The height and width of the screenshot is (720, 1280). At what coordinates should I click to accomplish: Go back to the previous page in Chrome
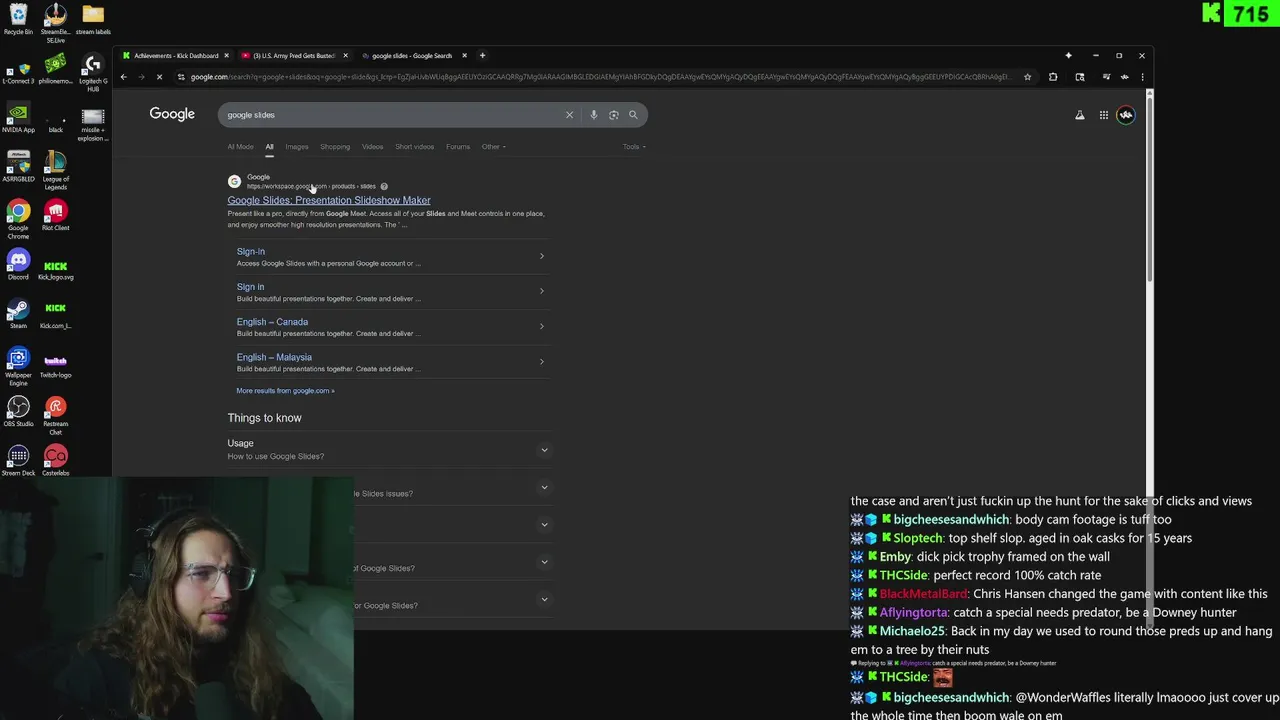[x=124, y=77]
